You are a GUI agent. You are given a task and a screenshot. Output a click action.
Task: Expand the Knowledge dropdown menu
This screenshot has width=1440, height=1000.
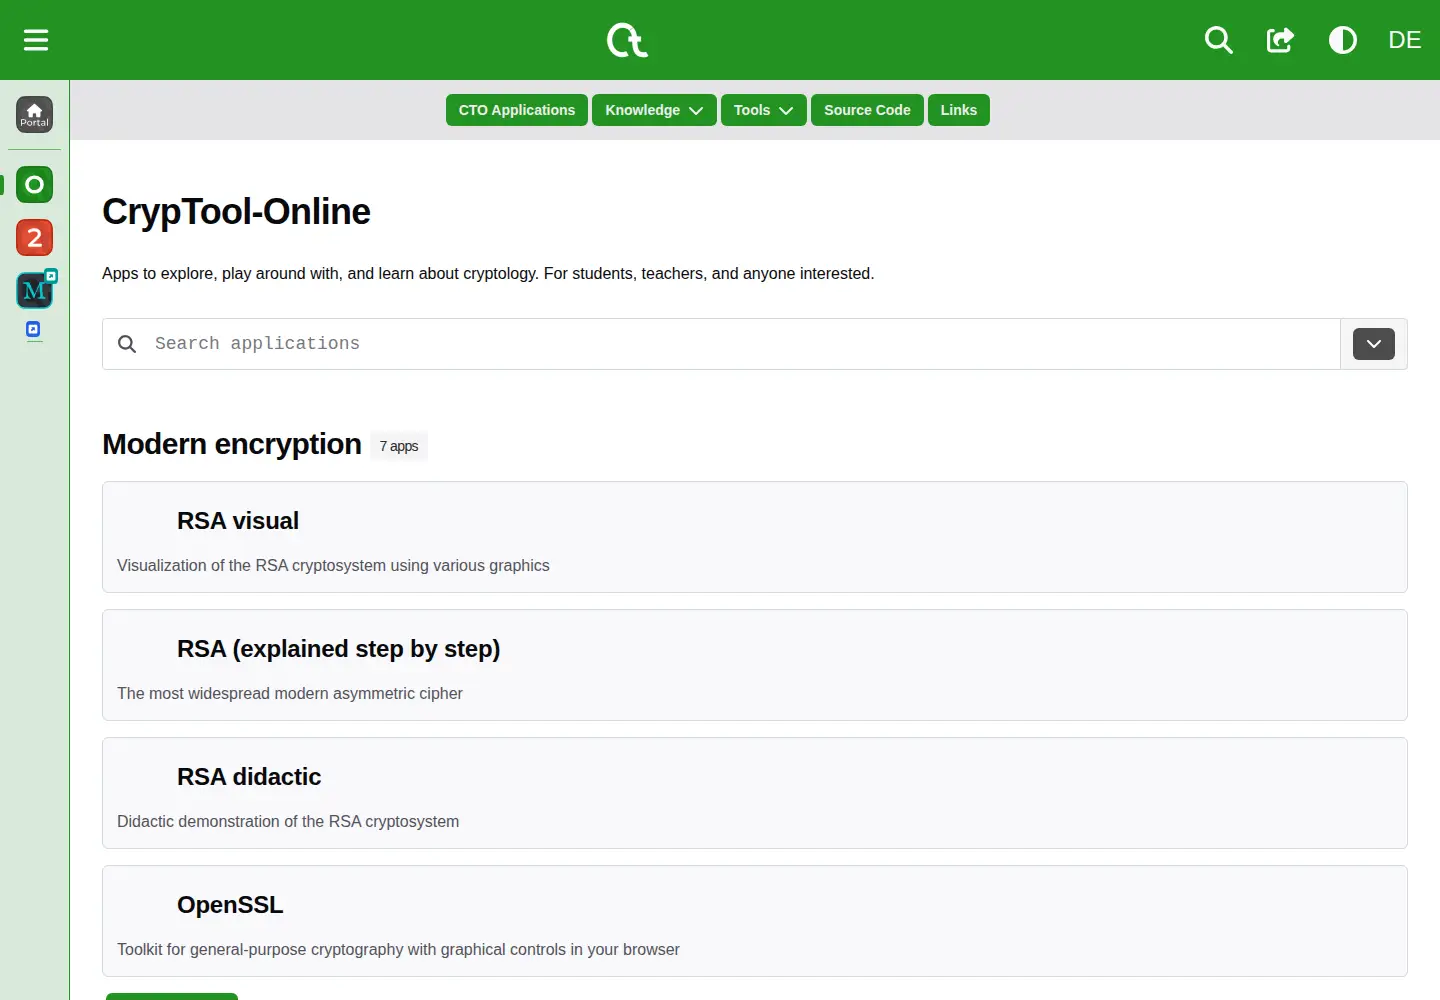654,110
